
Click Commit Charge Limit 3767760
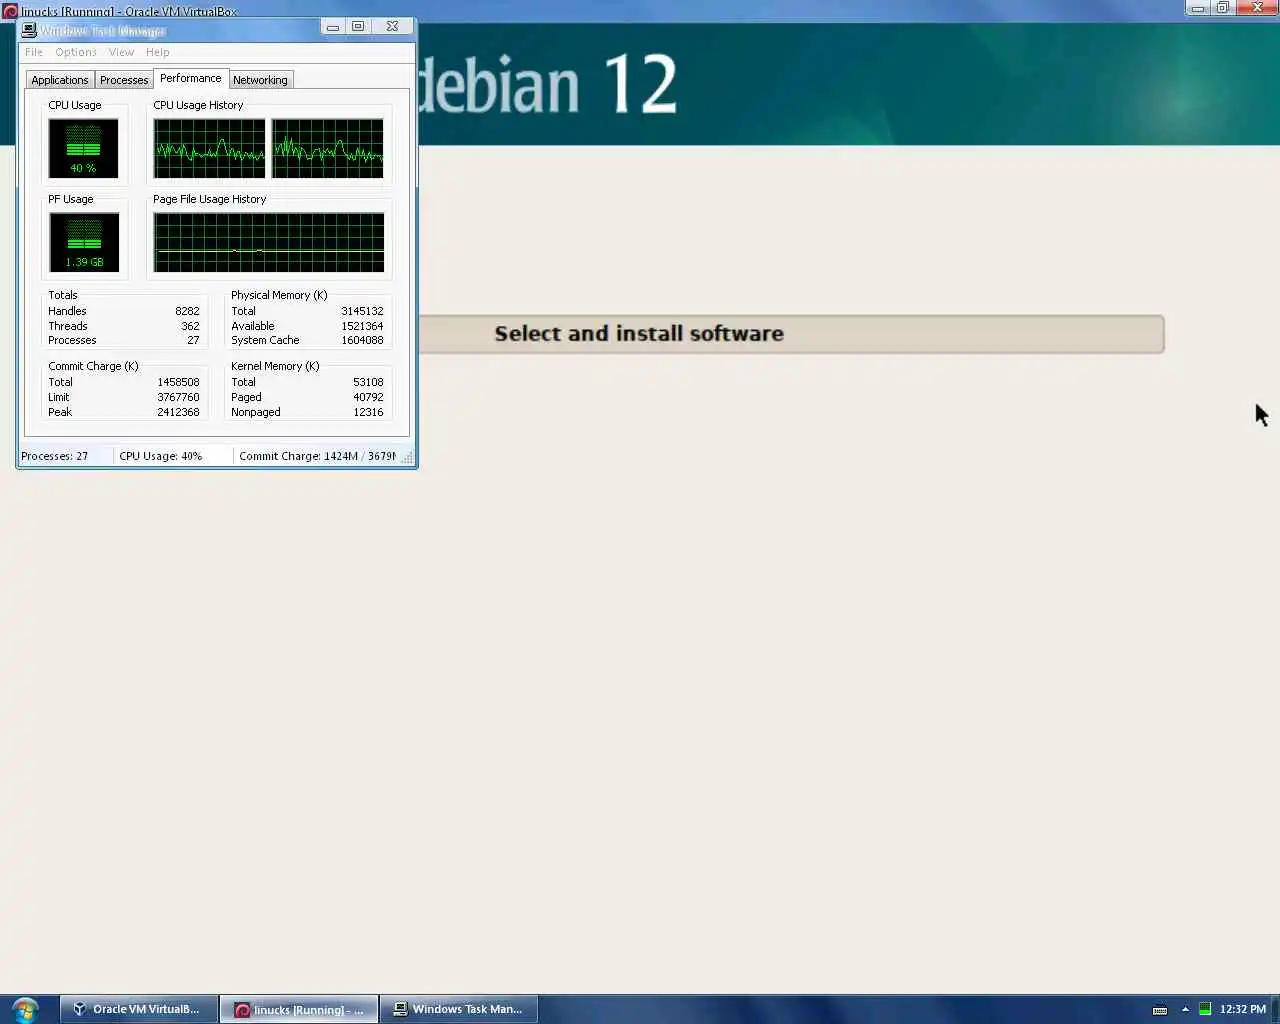point(178,397)
